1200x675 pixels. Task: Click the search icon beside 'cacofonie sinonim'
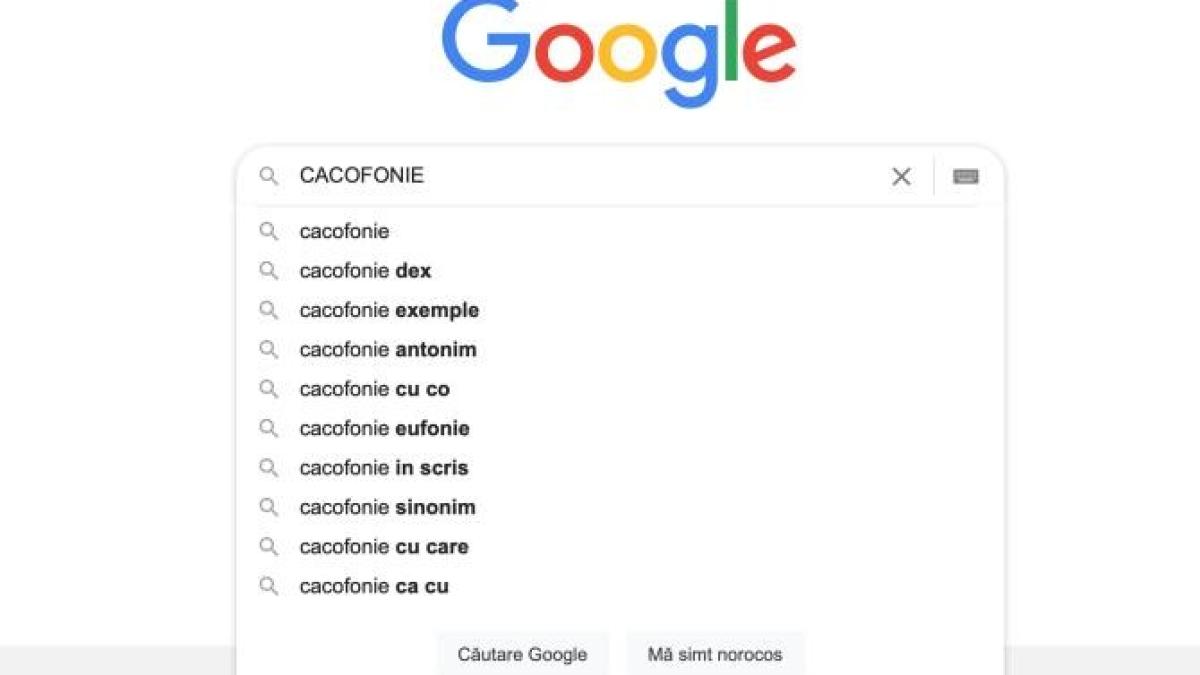click(268, 507)
